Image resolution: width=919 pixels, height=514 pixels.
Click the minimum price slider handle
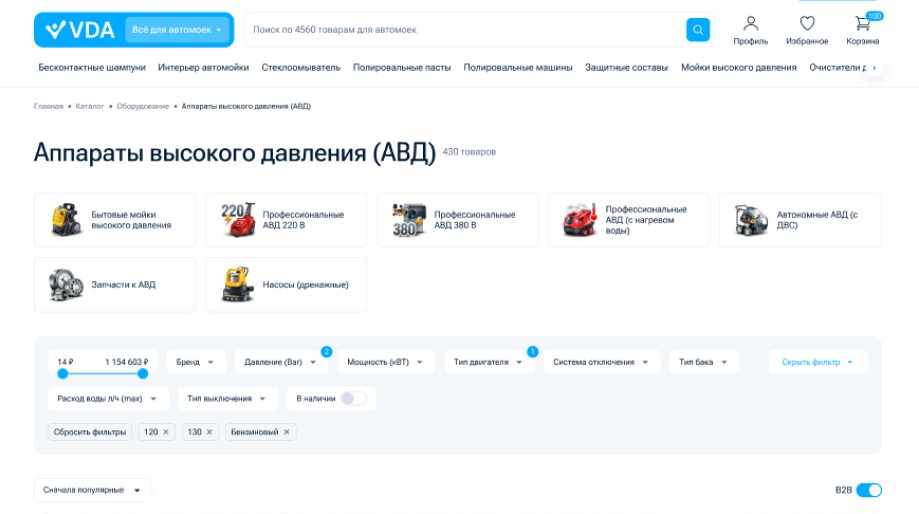click(63, 374)
